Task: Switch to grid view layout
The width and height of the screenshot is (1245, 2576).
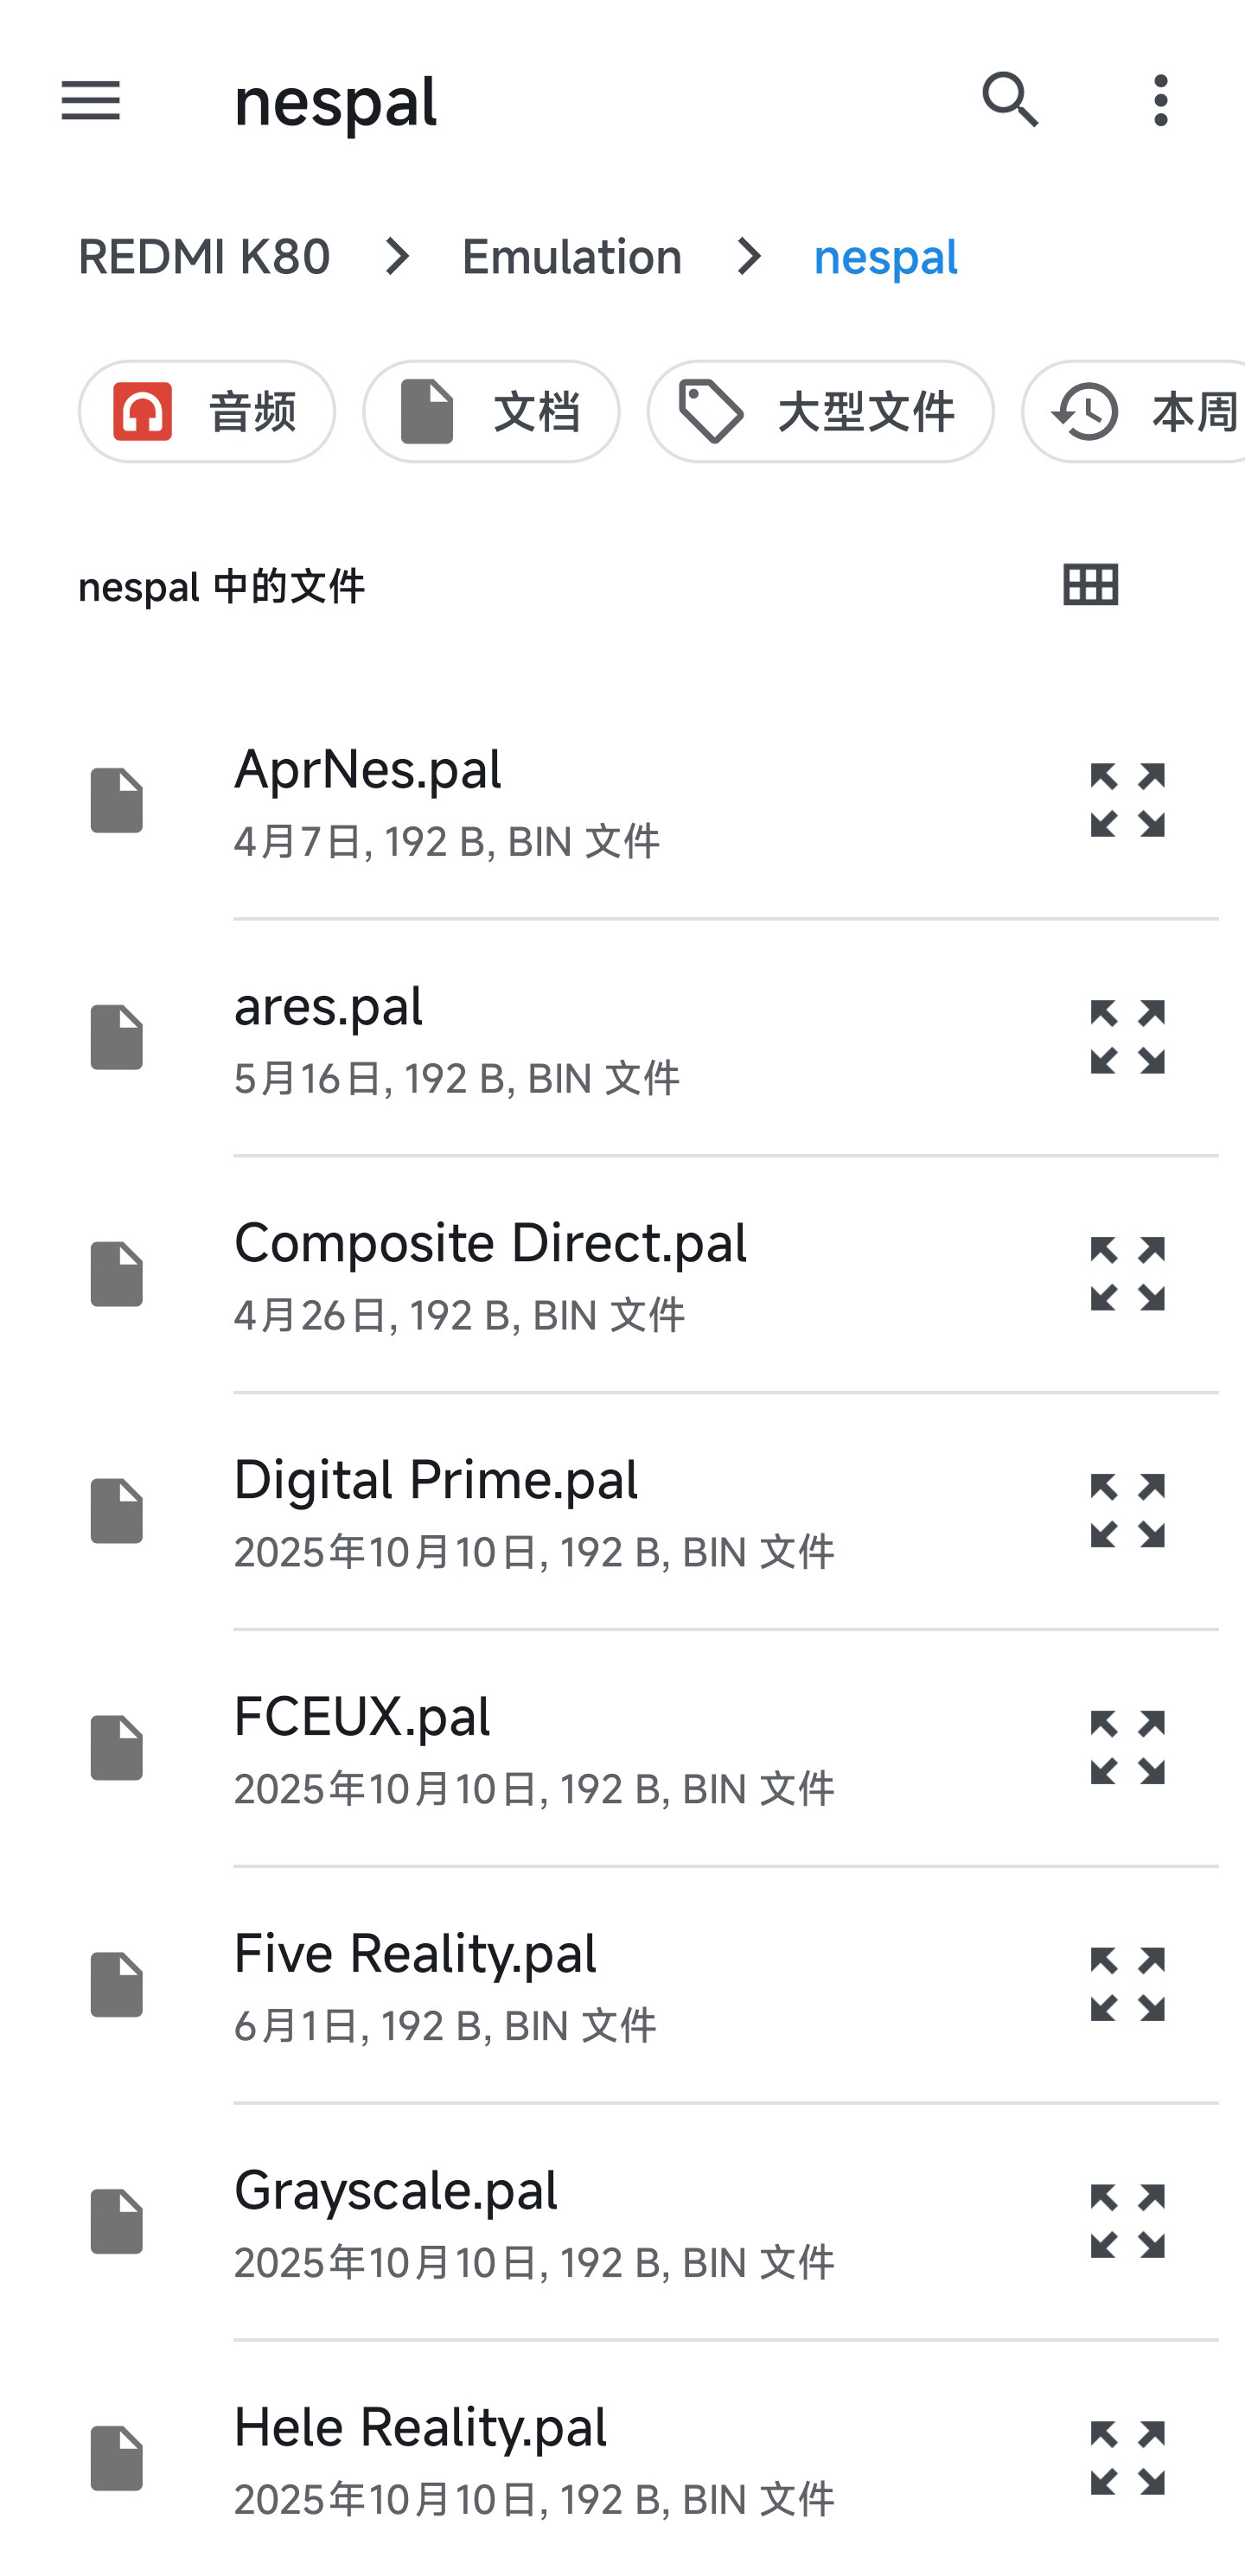Action: coord(1090,585)
